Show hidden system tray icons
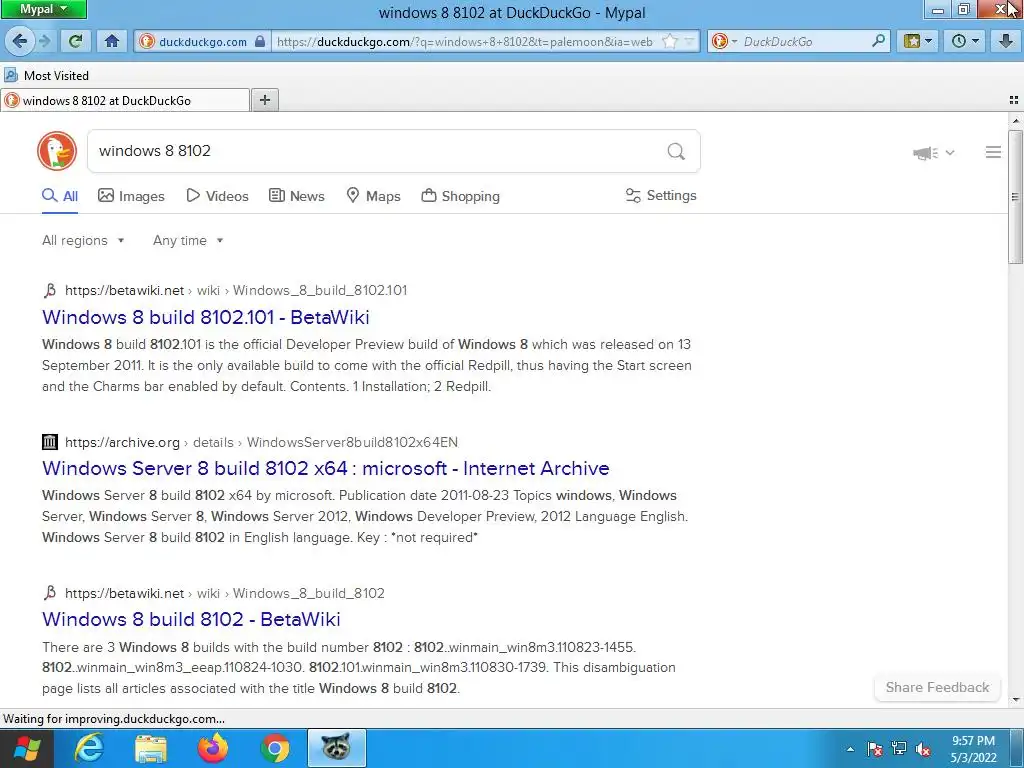This screenshot has width=1024, height=768. point(850,749)
